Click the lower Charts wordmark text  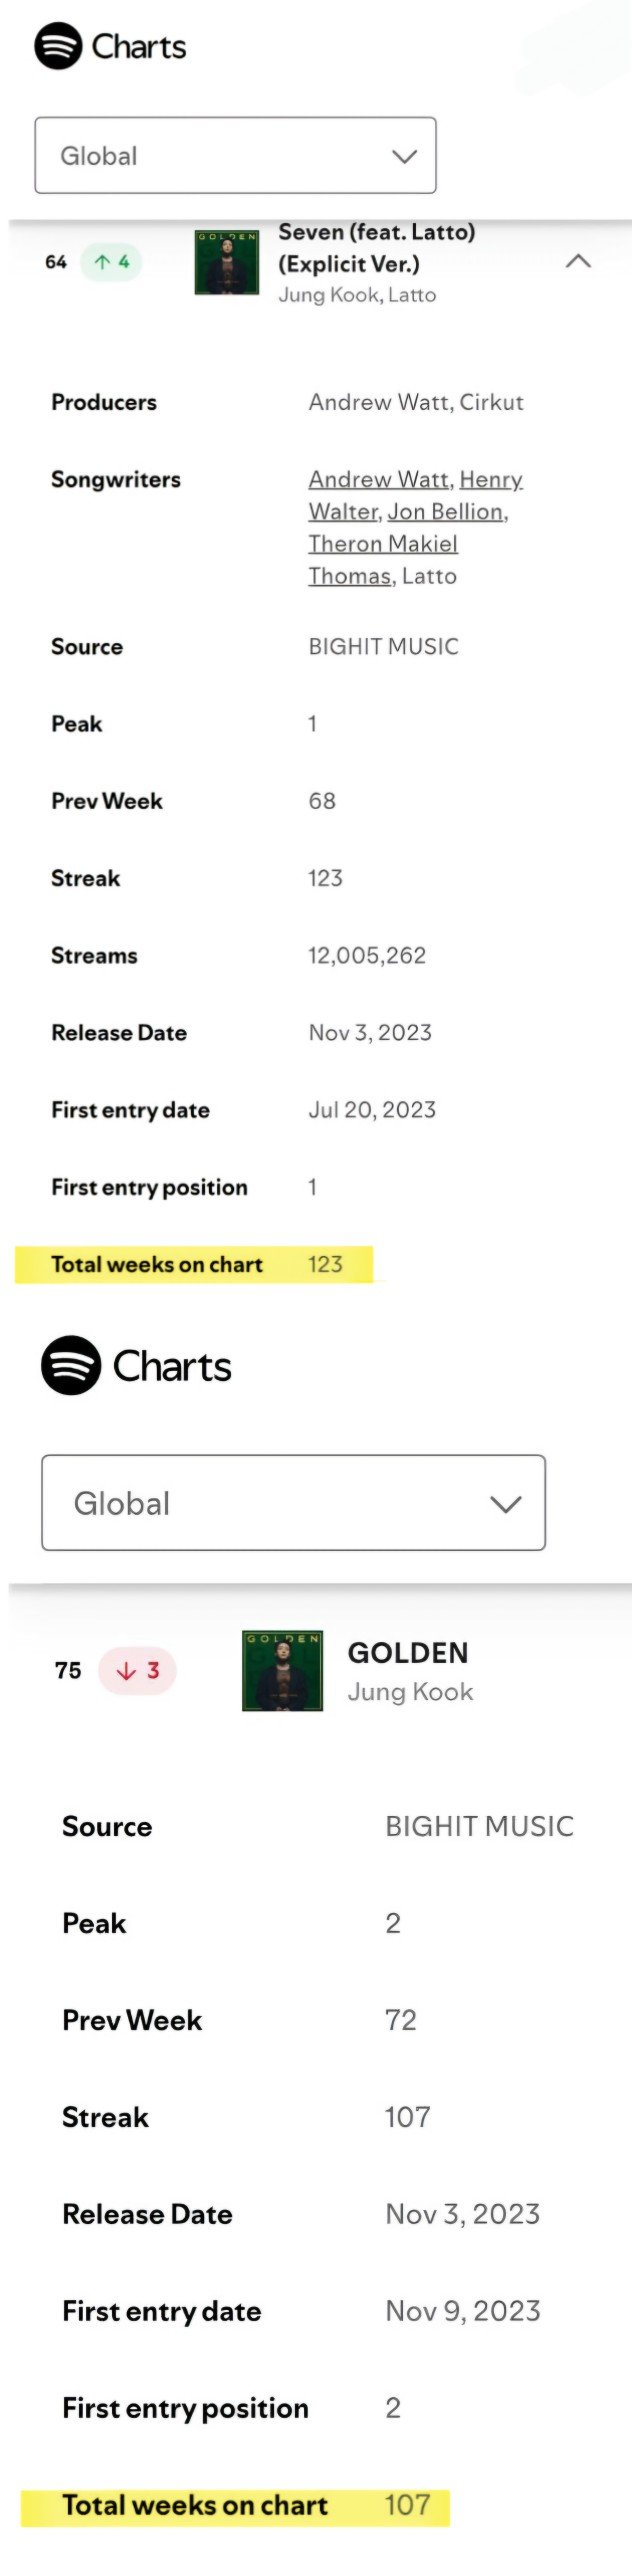click(x=172, y=1367)
